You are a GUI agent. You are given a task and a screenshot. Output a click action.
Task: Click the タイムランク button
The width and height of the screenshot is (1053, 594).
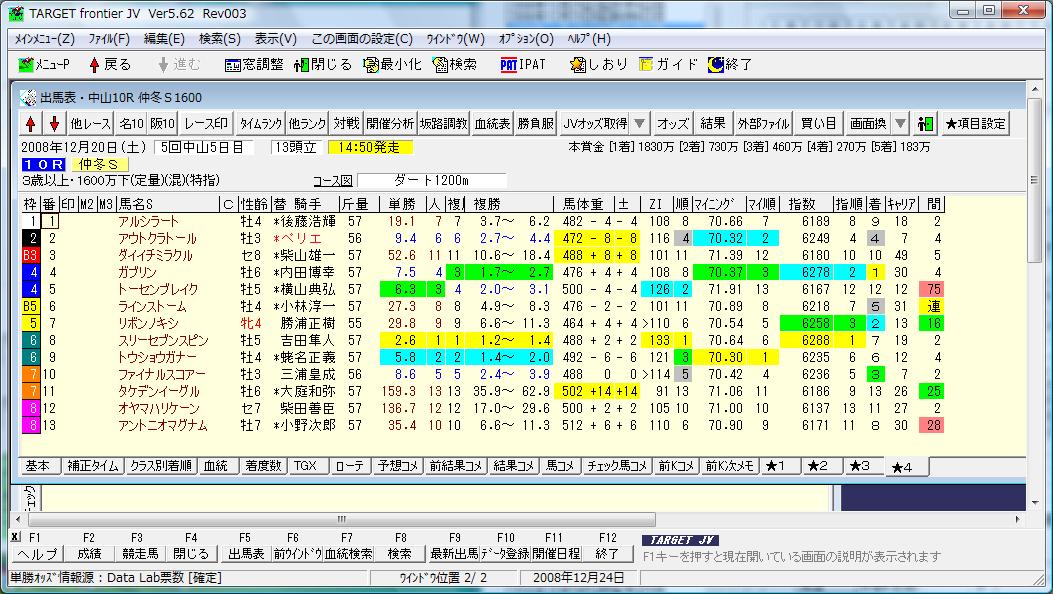pyautogui.click(x=261, y=123)
